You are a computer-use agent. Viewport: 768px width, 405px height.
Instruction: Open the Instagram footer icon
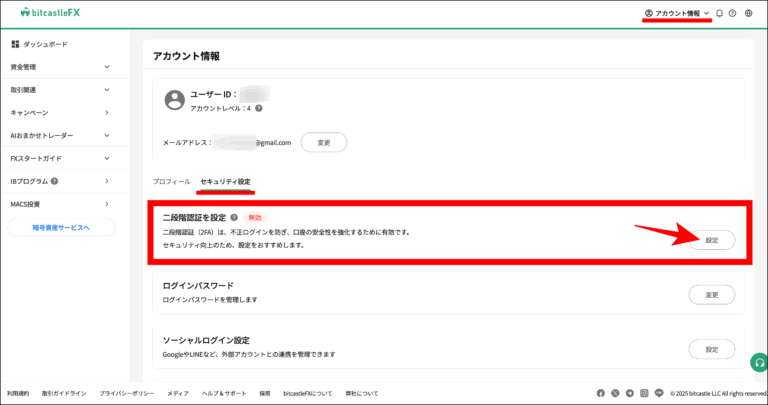pos(645,393)
